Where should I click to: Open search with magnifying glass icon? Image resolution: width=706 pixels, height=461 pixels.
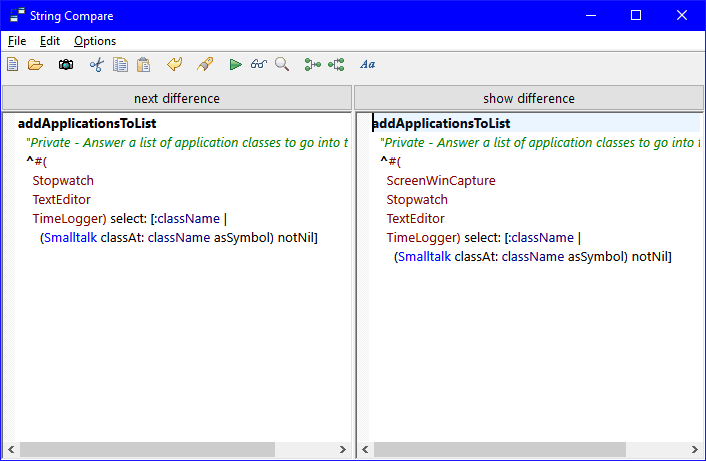click(282, 65)
